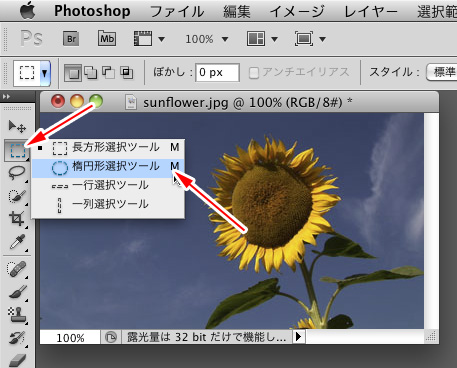Open the 100% zoom level dropdown
The image size is (457, 368).
(x=207, y=39)
